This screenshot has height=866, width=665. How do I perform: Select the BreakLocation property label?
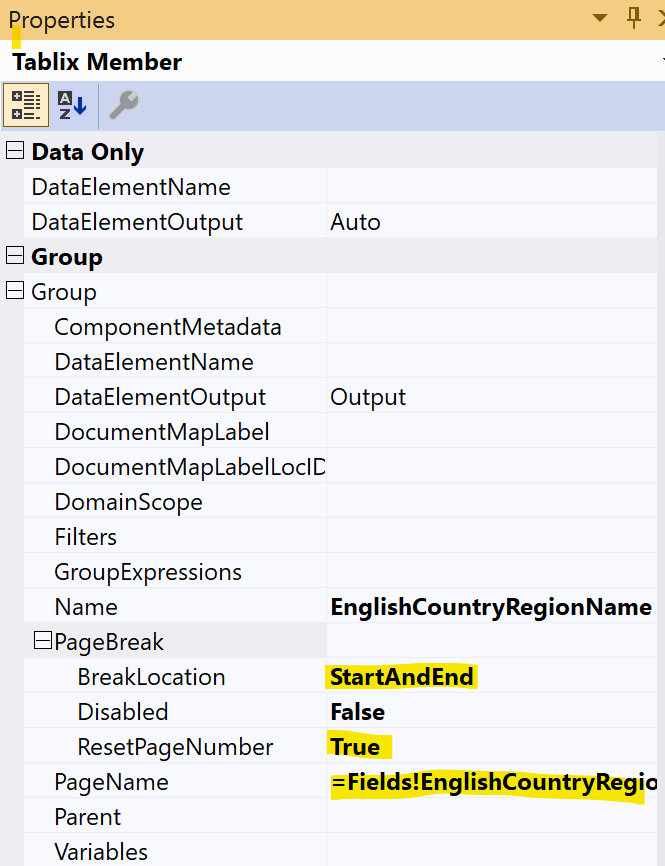click(151, 677)
